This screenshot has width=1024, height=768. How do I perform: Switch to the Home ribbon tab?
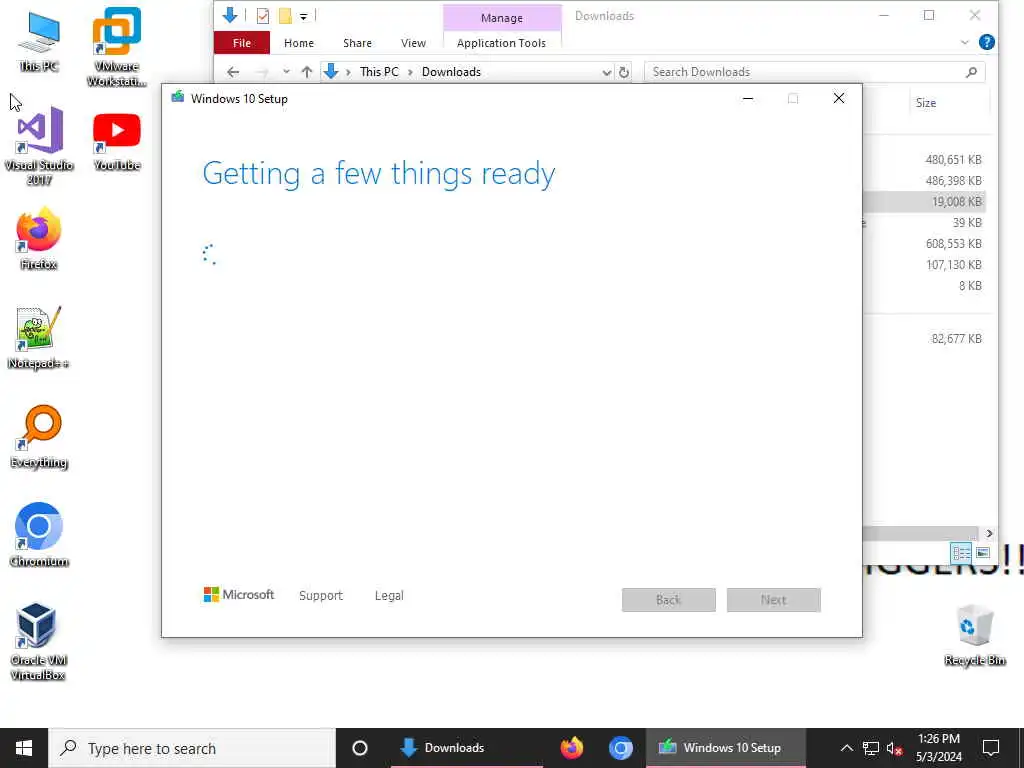(298, 43)
